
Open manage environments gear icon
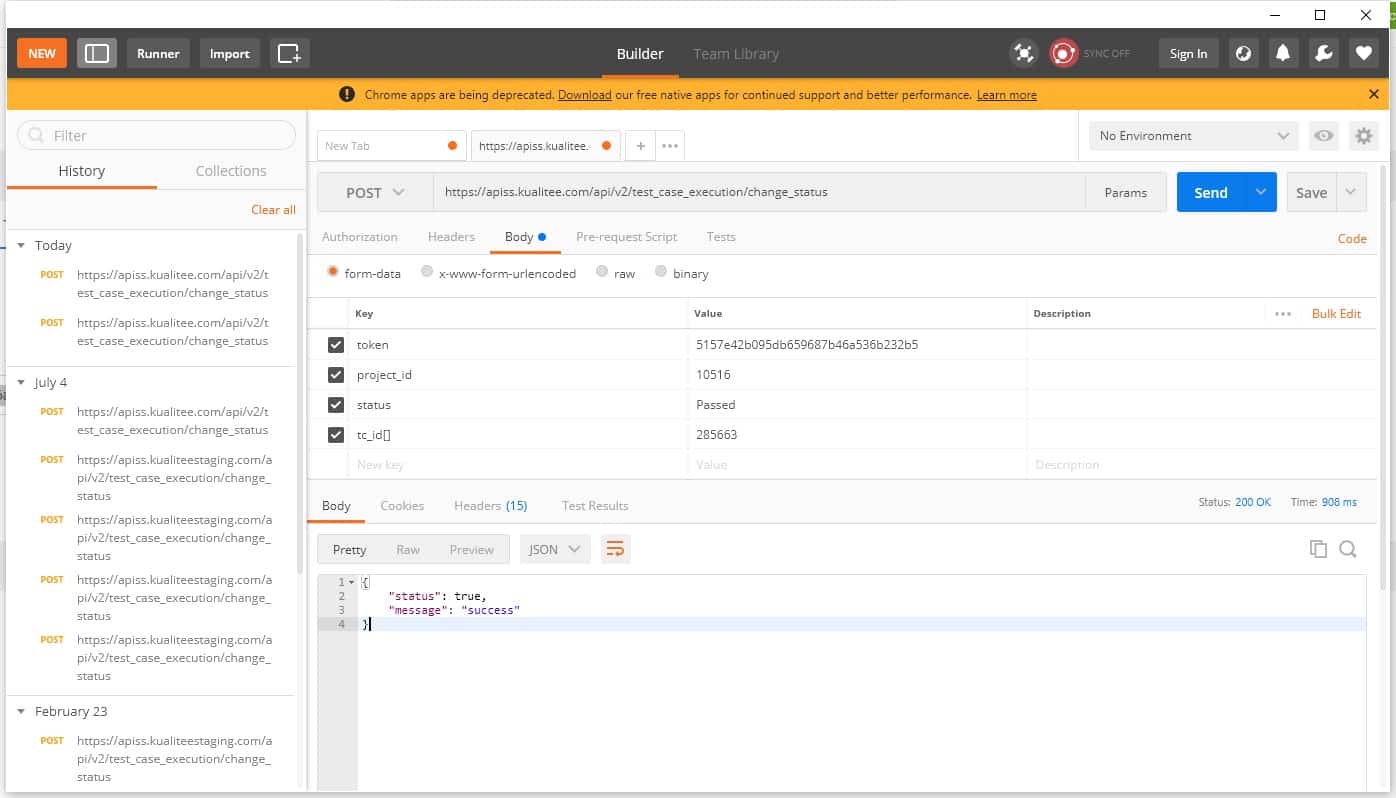point(1364,136)
